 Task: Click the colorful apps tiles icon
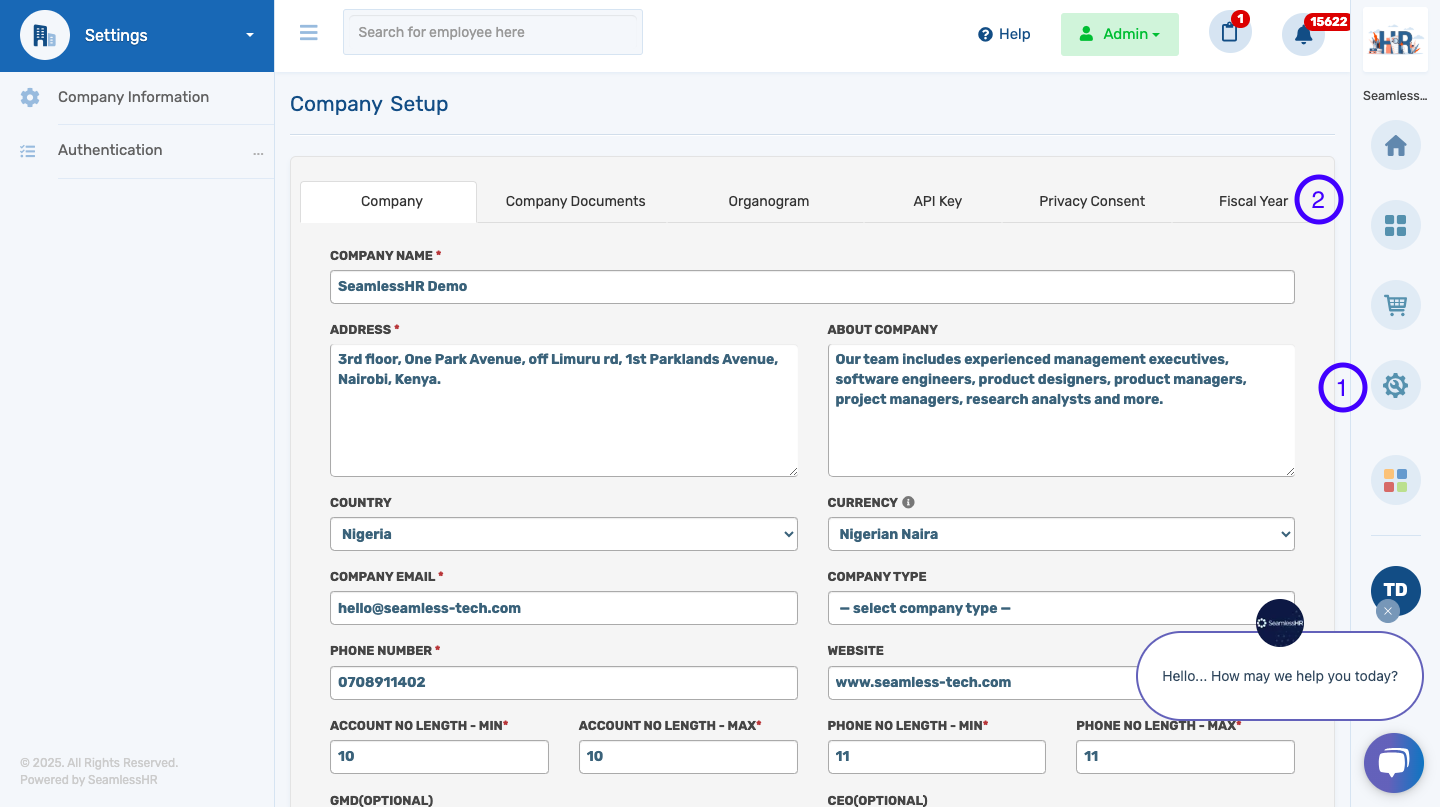click(1395, 480)
